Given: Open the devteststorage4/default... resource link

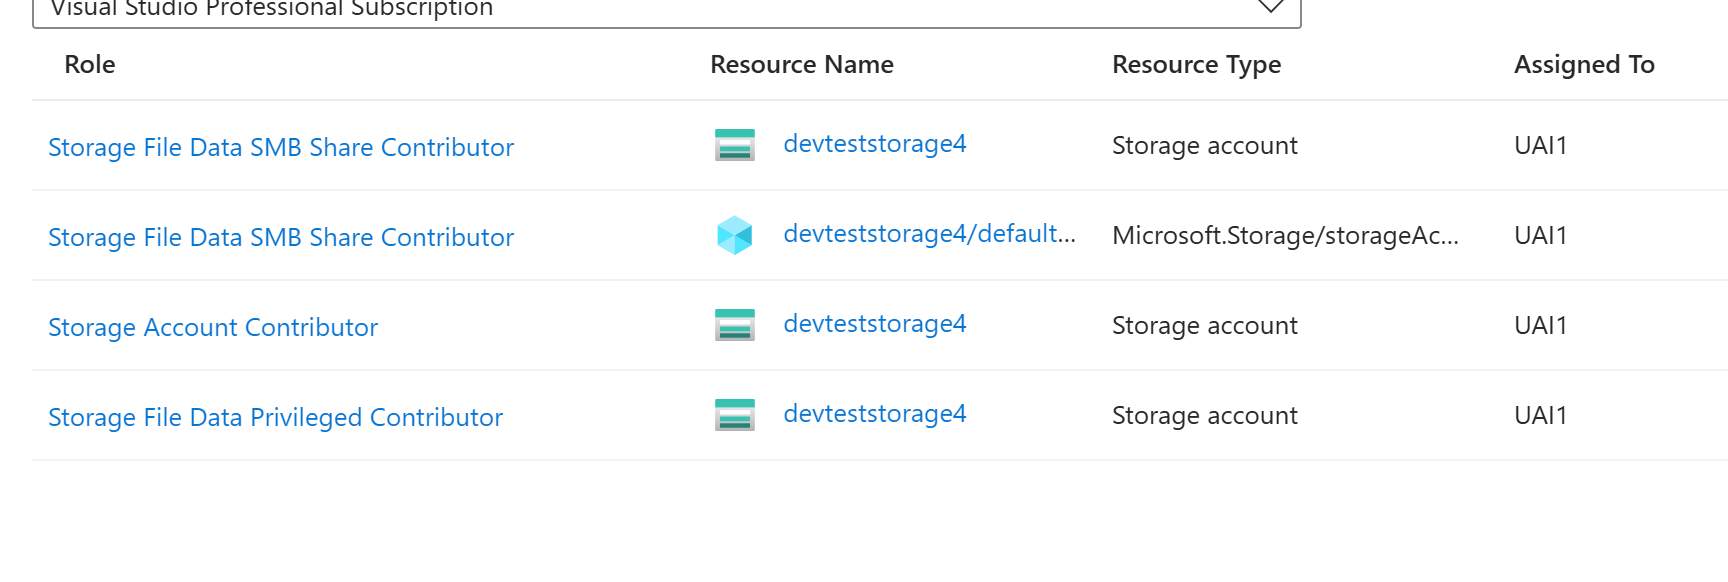Looking at the screenshot, I should pyautogui.click(x=930, y=234).
